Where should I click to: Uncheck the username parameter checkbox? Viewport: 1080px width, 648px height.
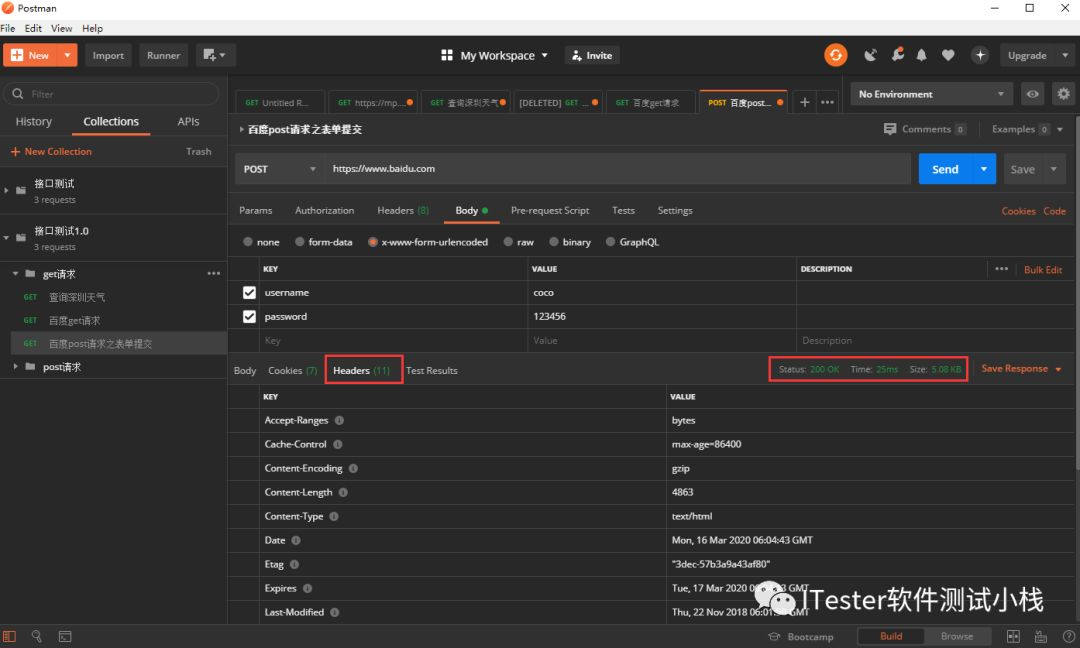point(249,293)
